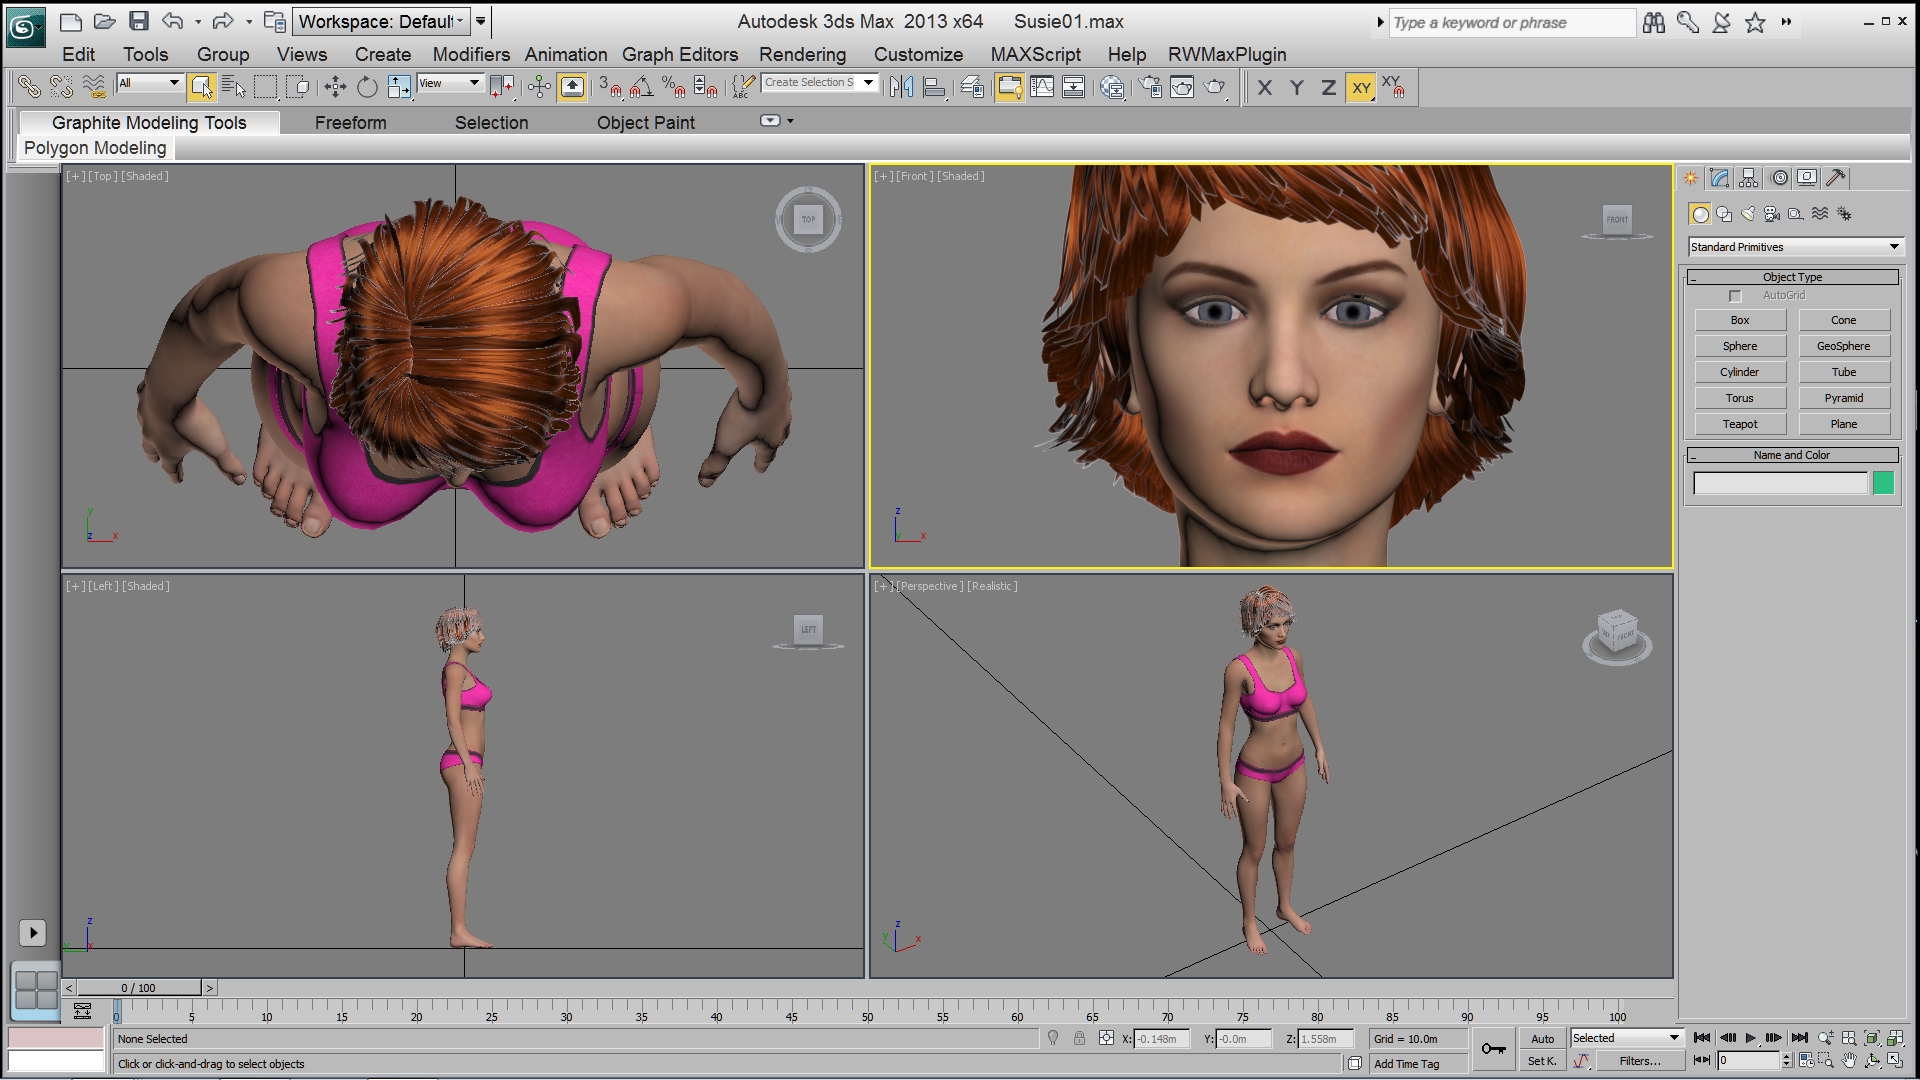
Task: Open the Utilities hammer panel
Action: (1835, 178)
